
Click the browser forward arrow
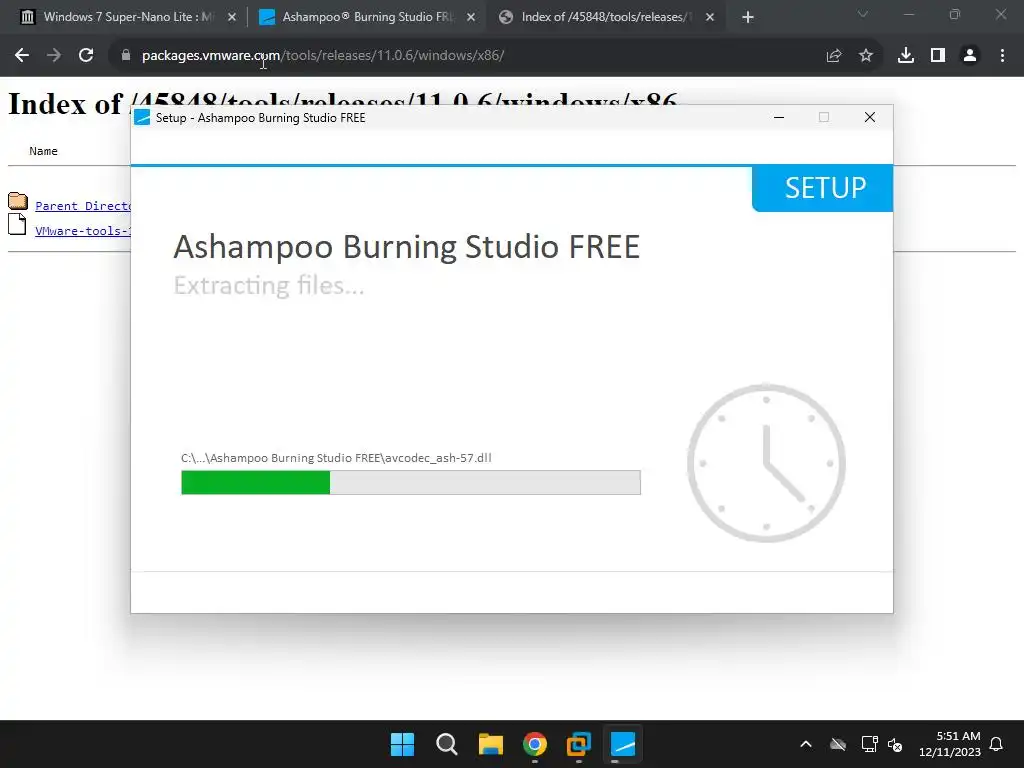[54, 56]
